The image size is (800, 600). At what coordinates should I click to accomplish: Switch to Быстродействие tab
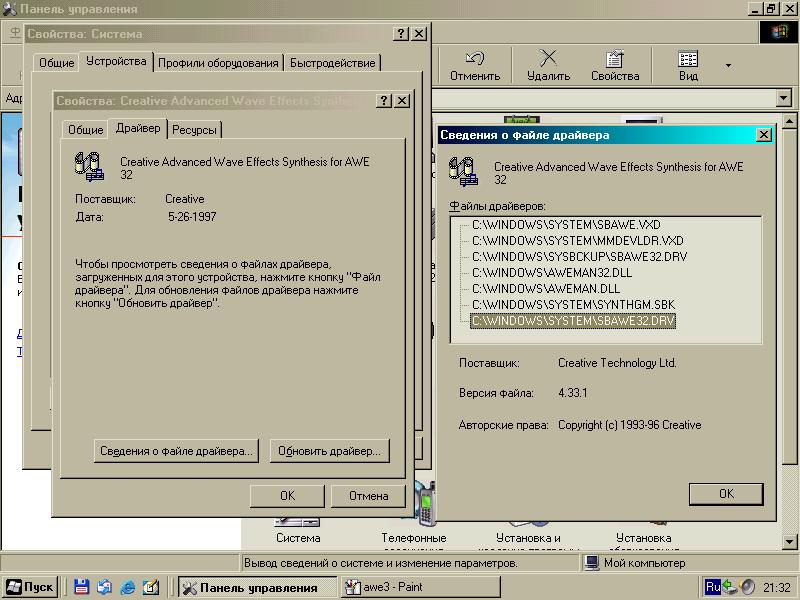(332, 63)
